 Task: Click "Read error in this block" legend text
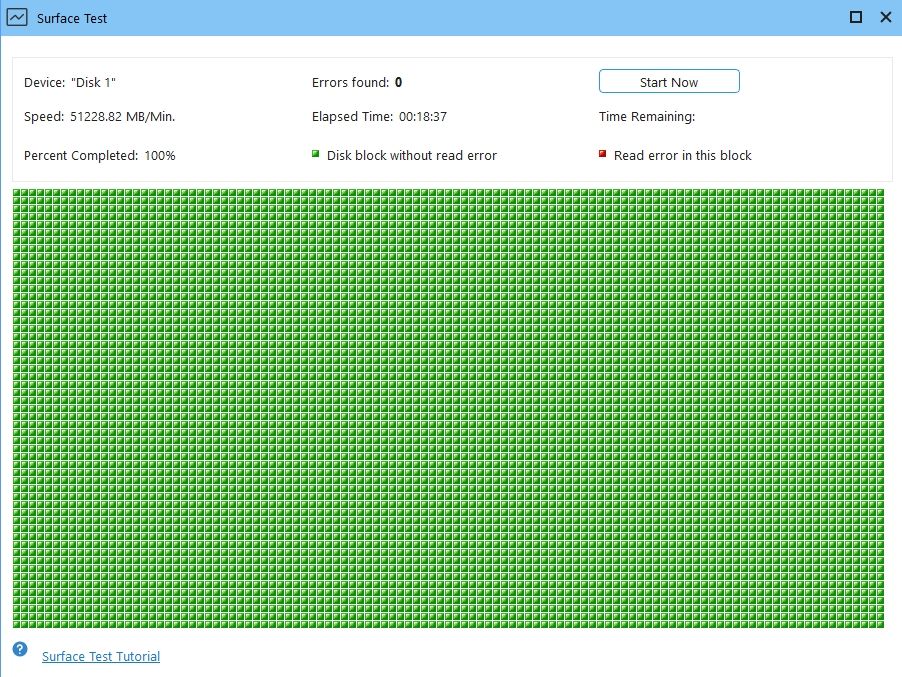click(x=682, y=155)
